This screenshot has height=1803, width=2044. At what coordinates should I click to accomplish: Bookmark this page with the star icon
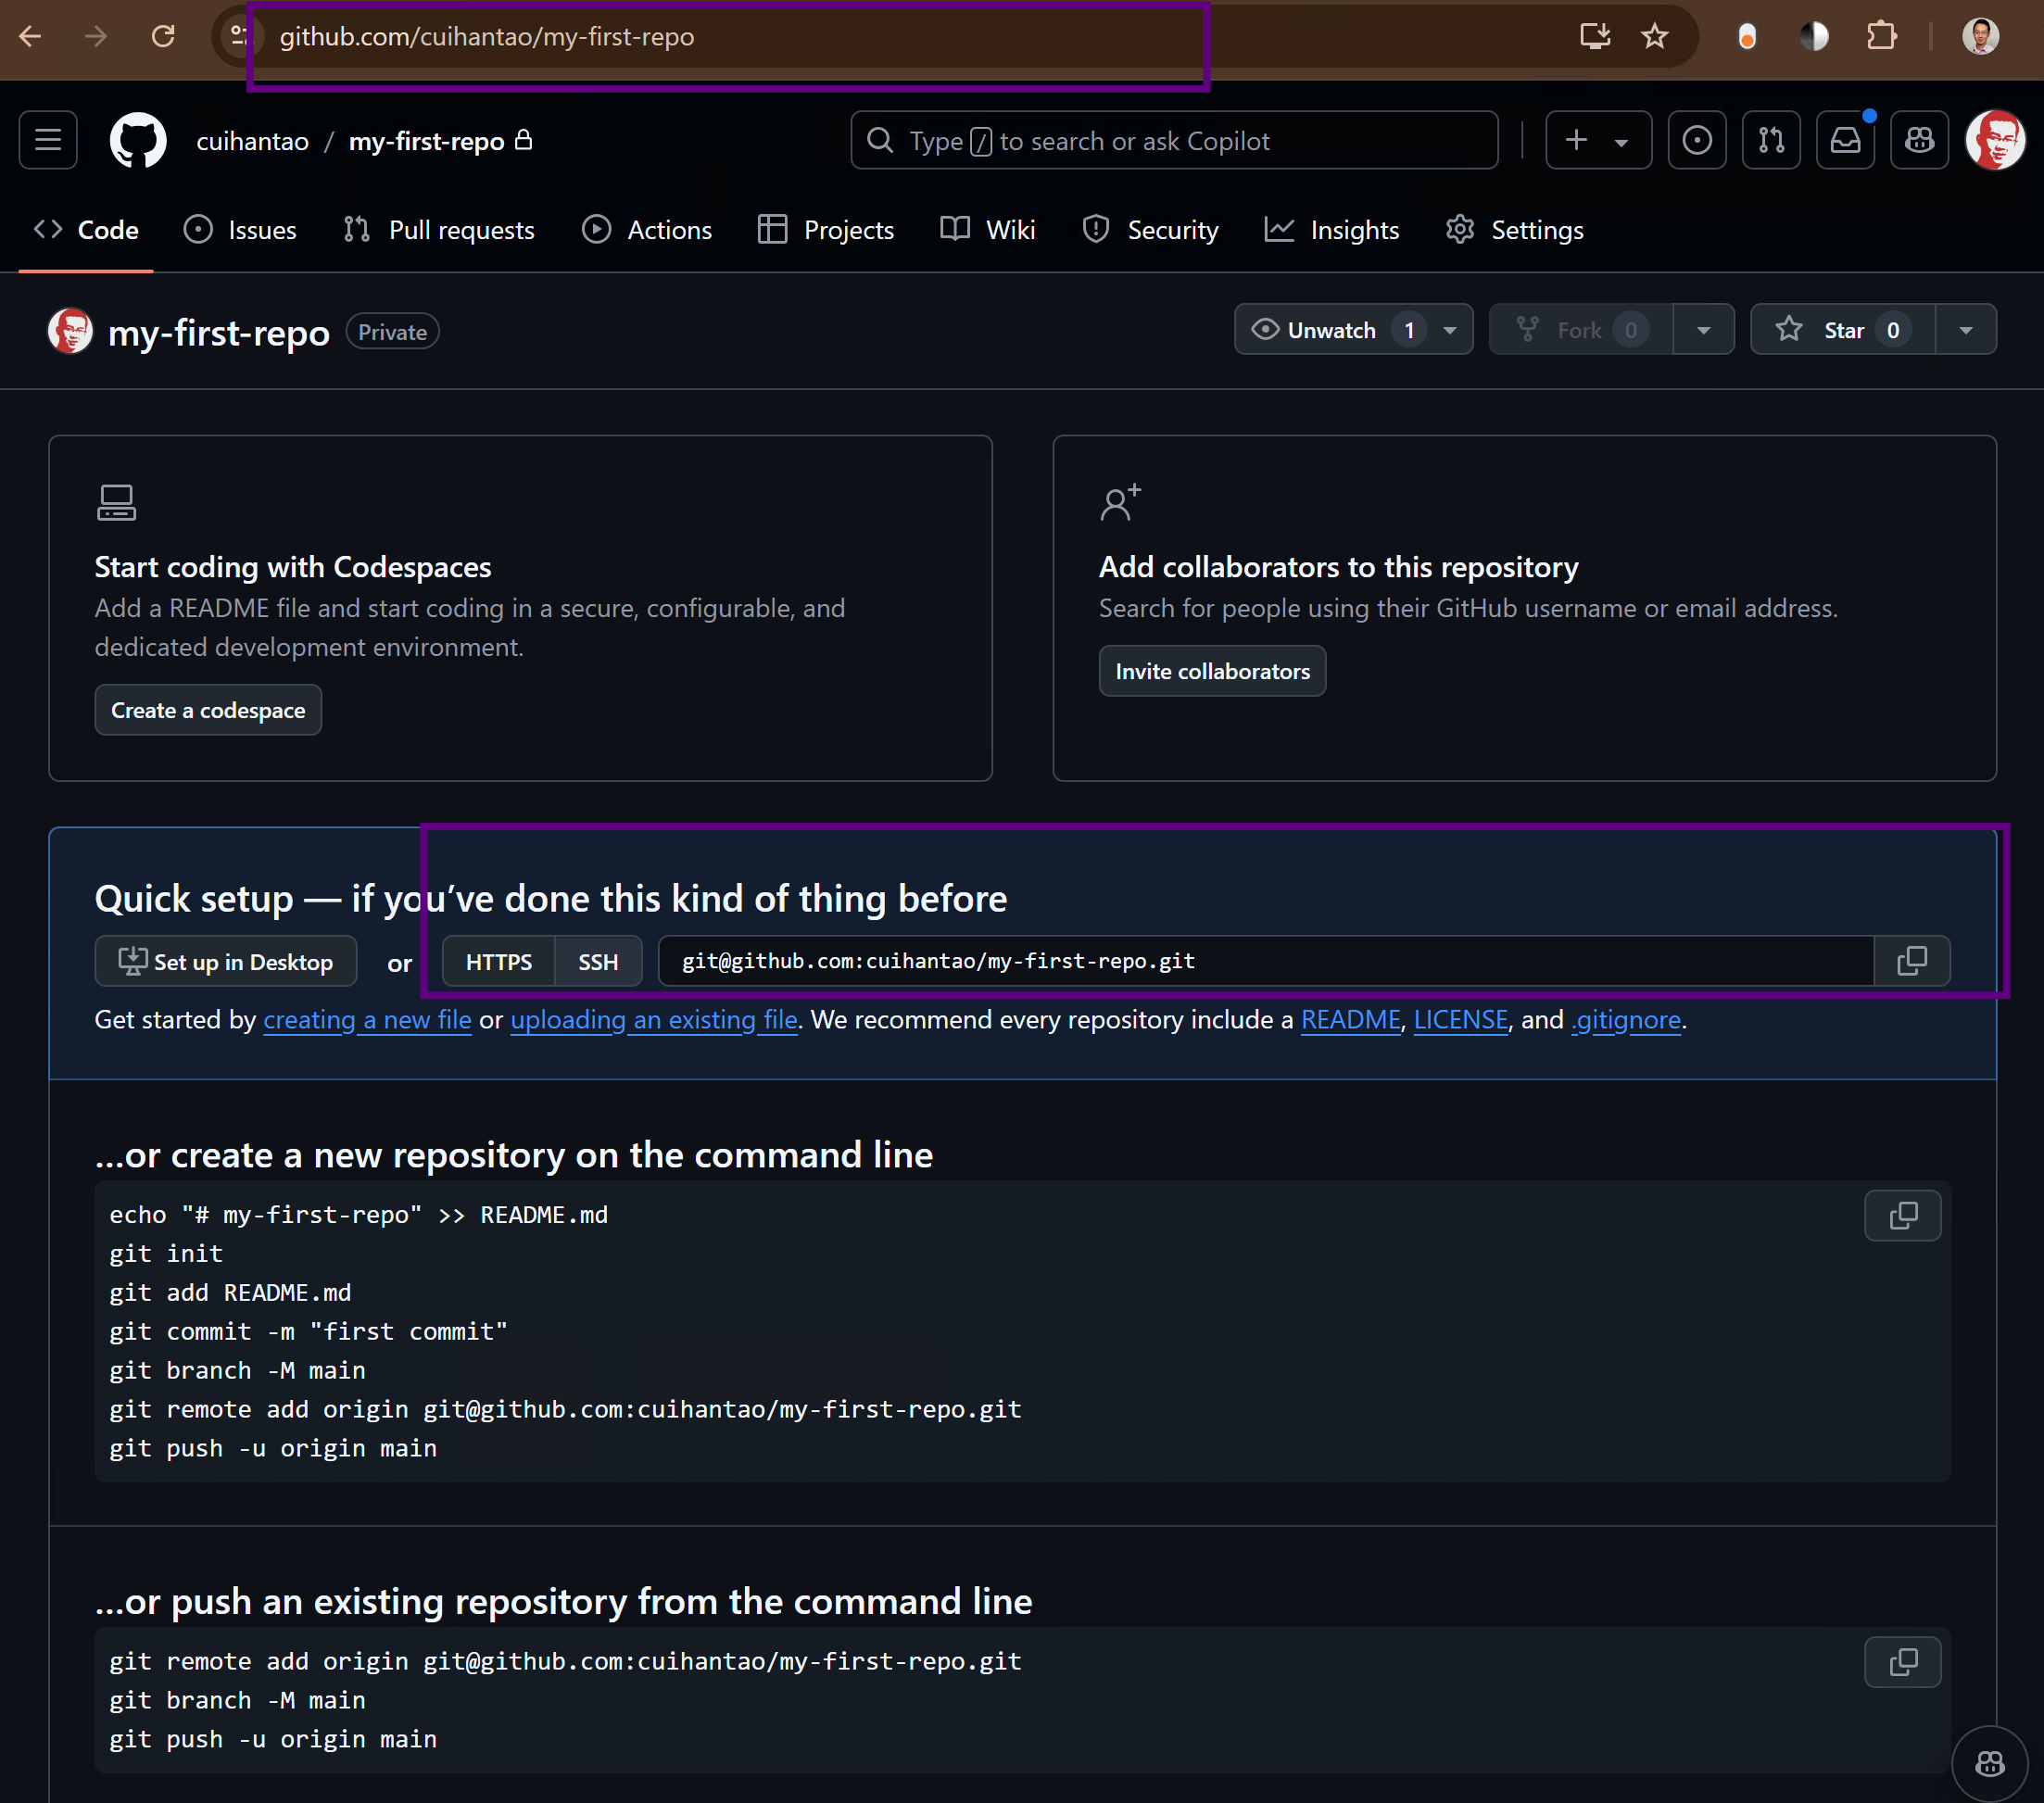pos(1655,37)
